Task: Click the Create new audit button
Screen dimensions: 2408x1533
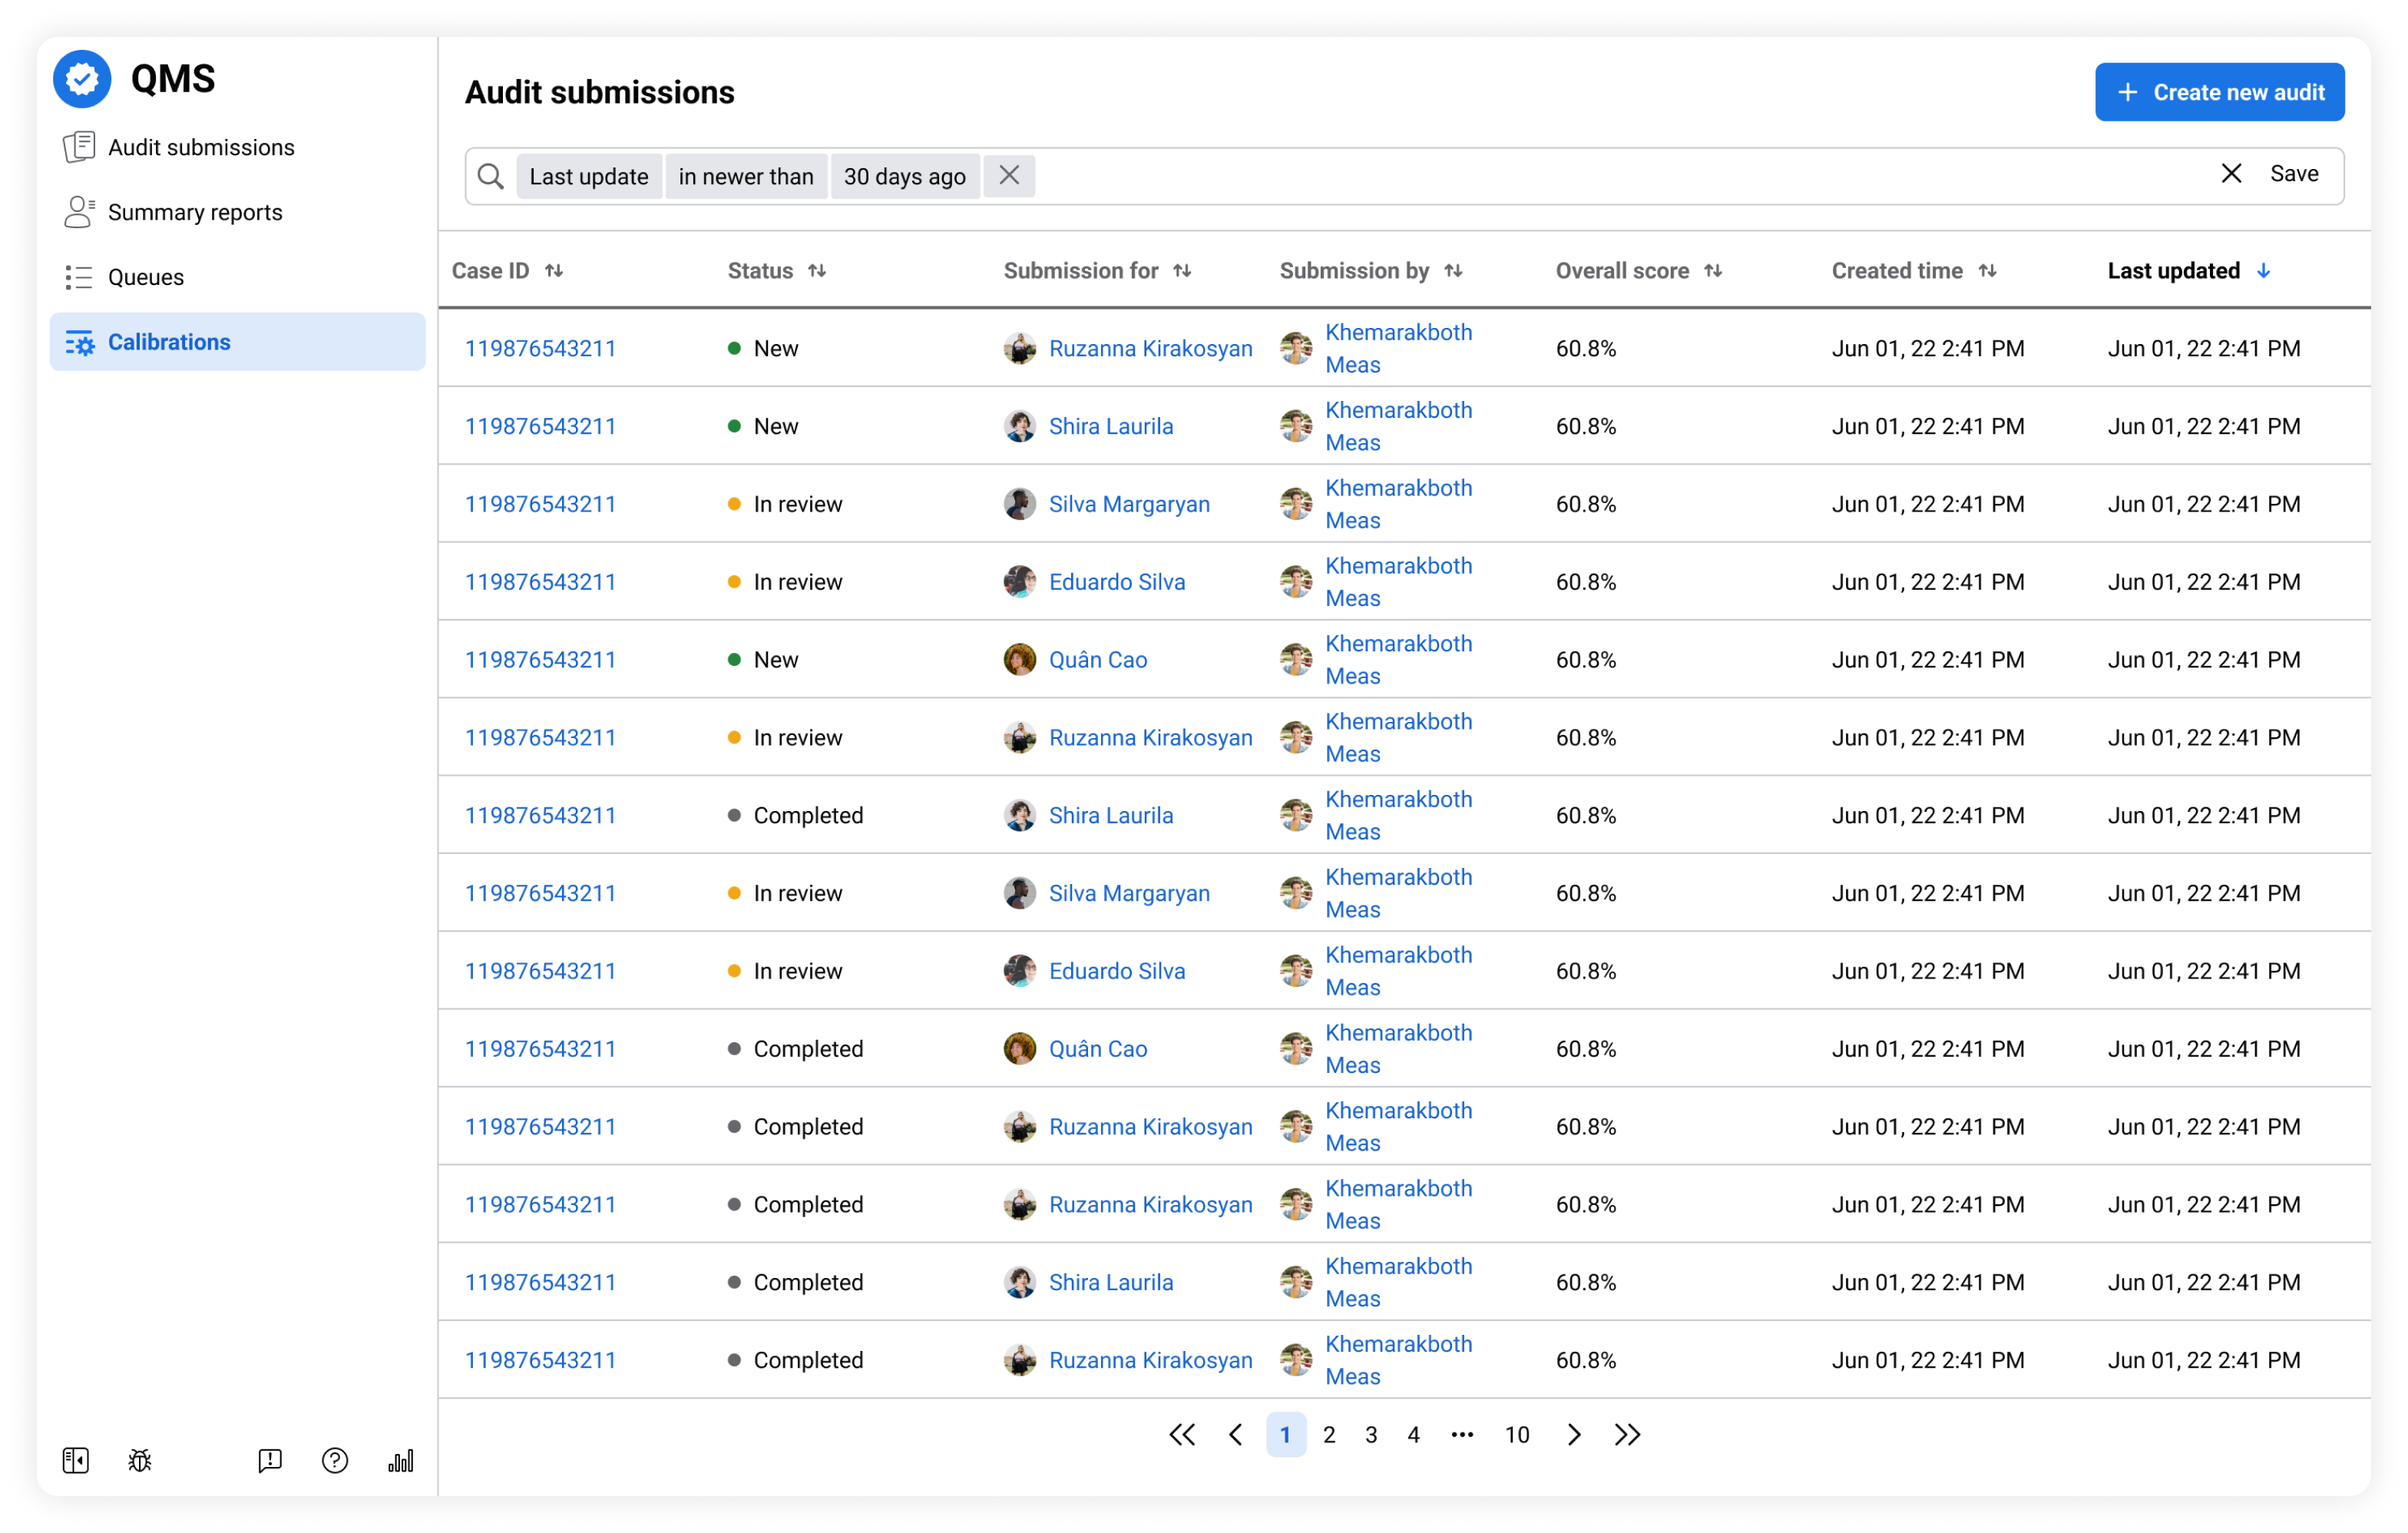Action: (x=2219, y=93)
